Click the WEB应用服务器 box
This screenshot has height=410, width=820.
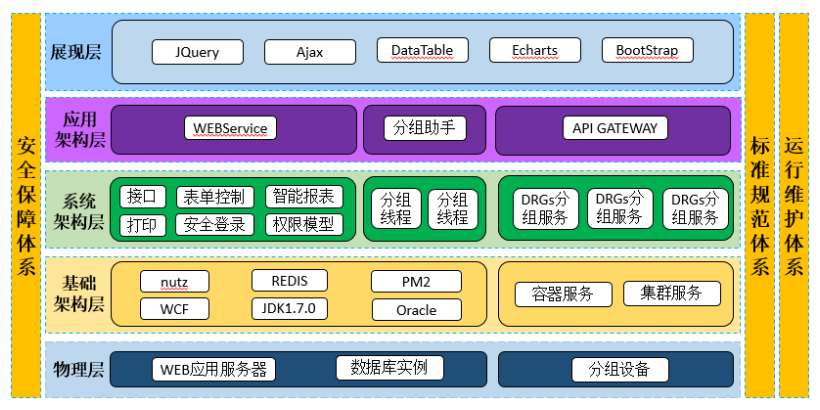point(214,369)
